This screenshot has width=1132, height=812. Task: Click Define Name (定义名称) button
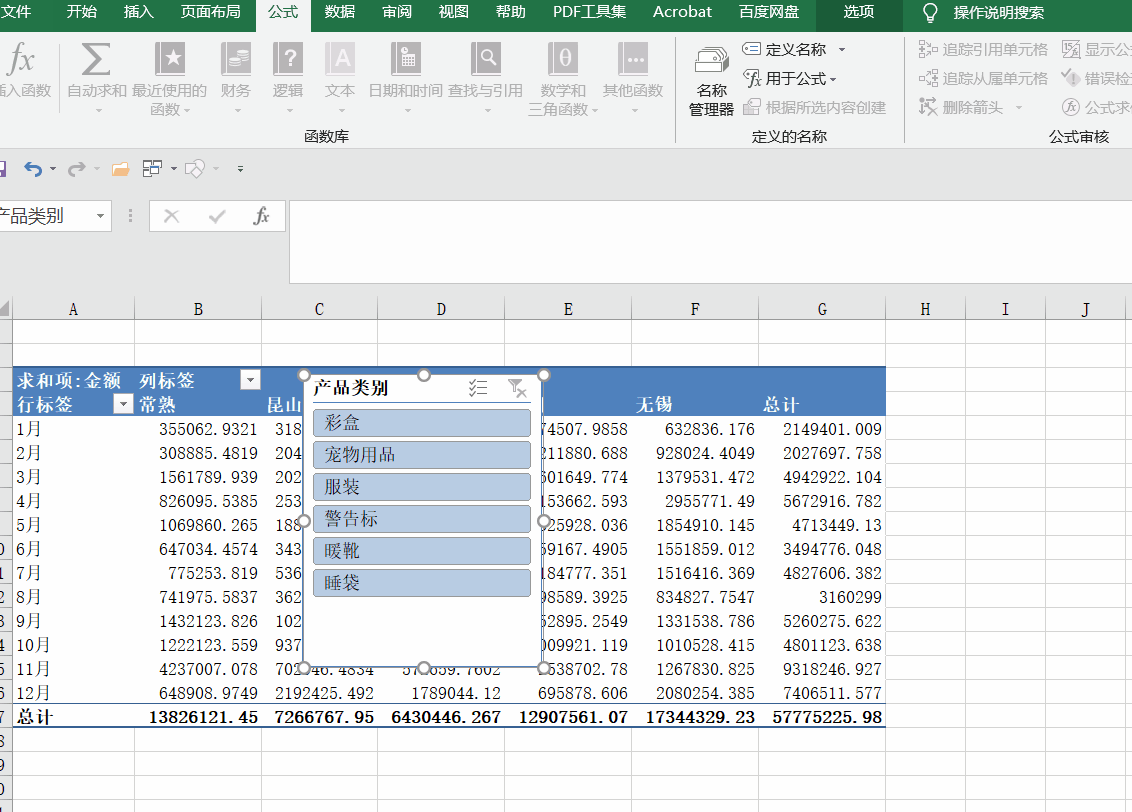[784, 49]
